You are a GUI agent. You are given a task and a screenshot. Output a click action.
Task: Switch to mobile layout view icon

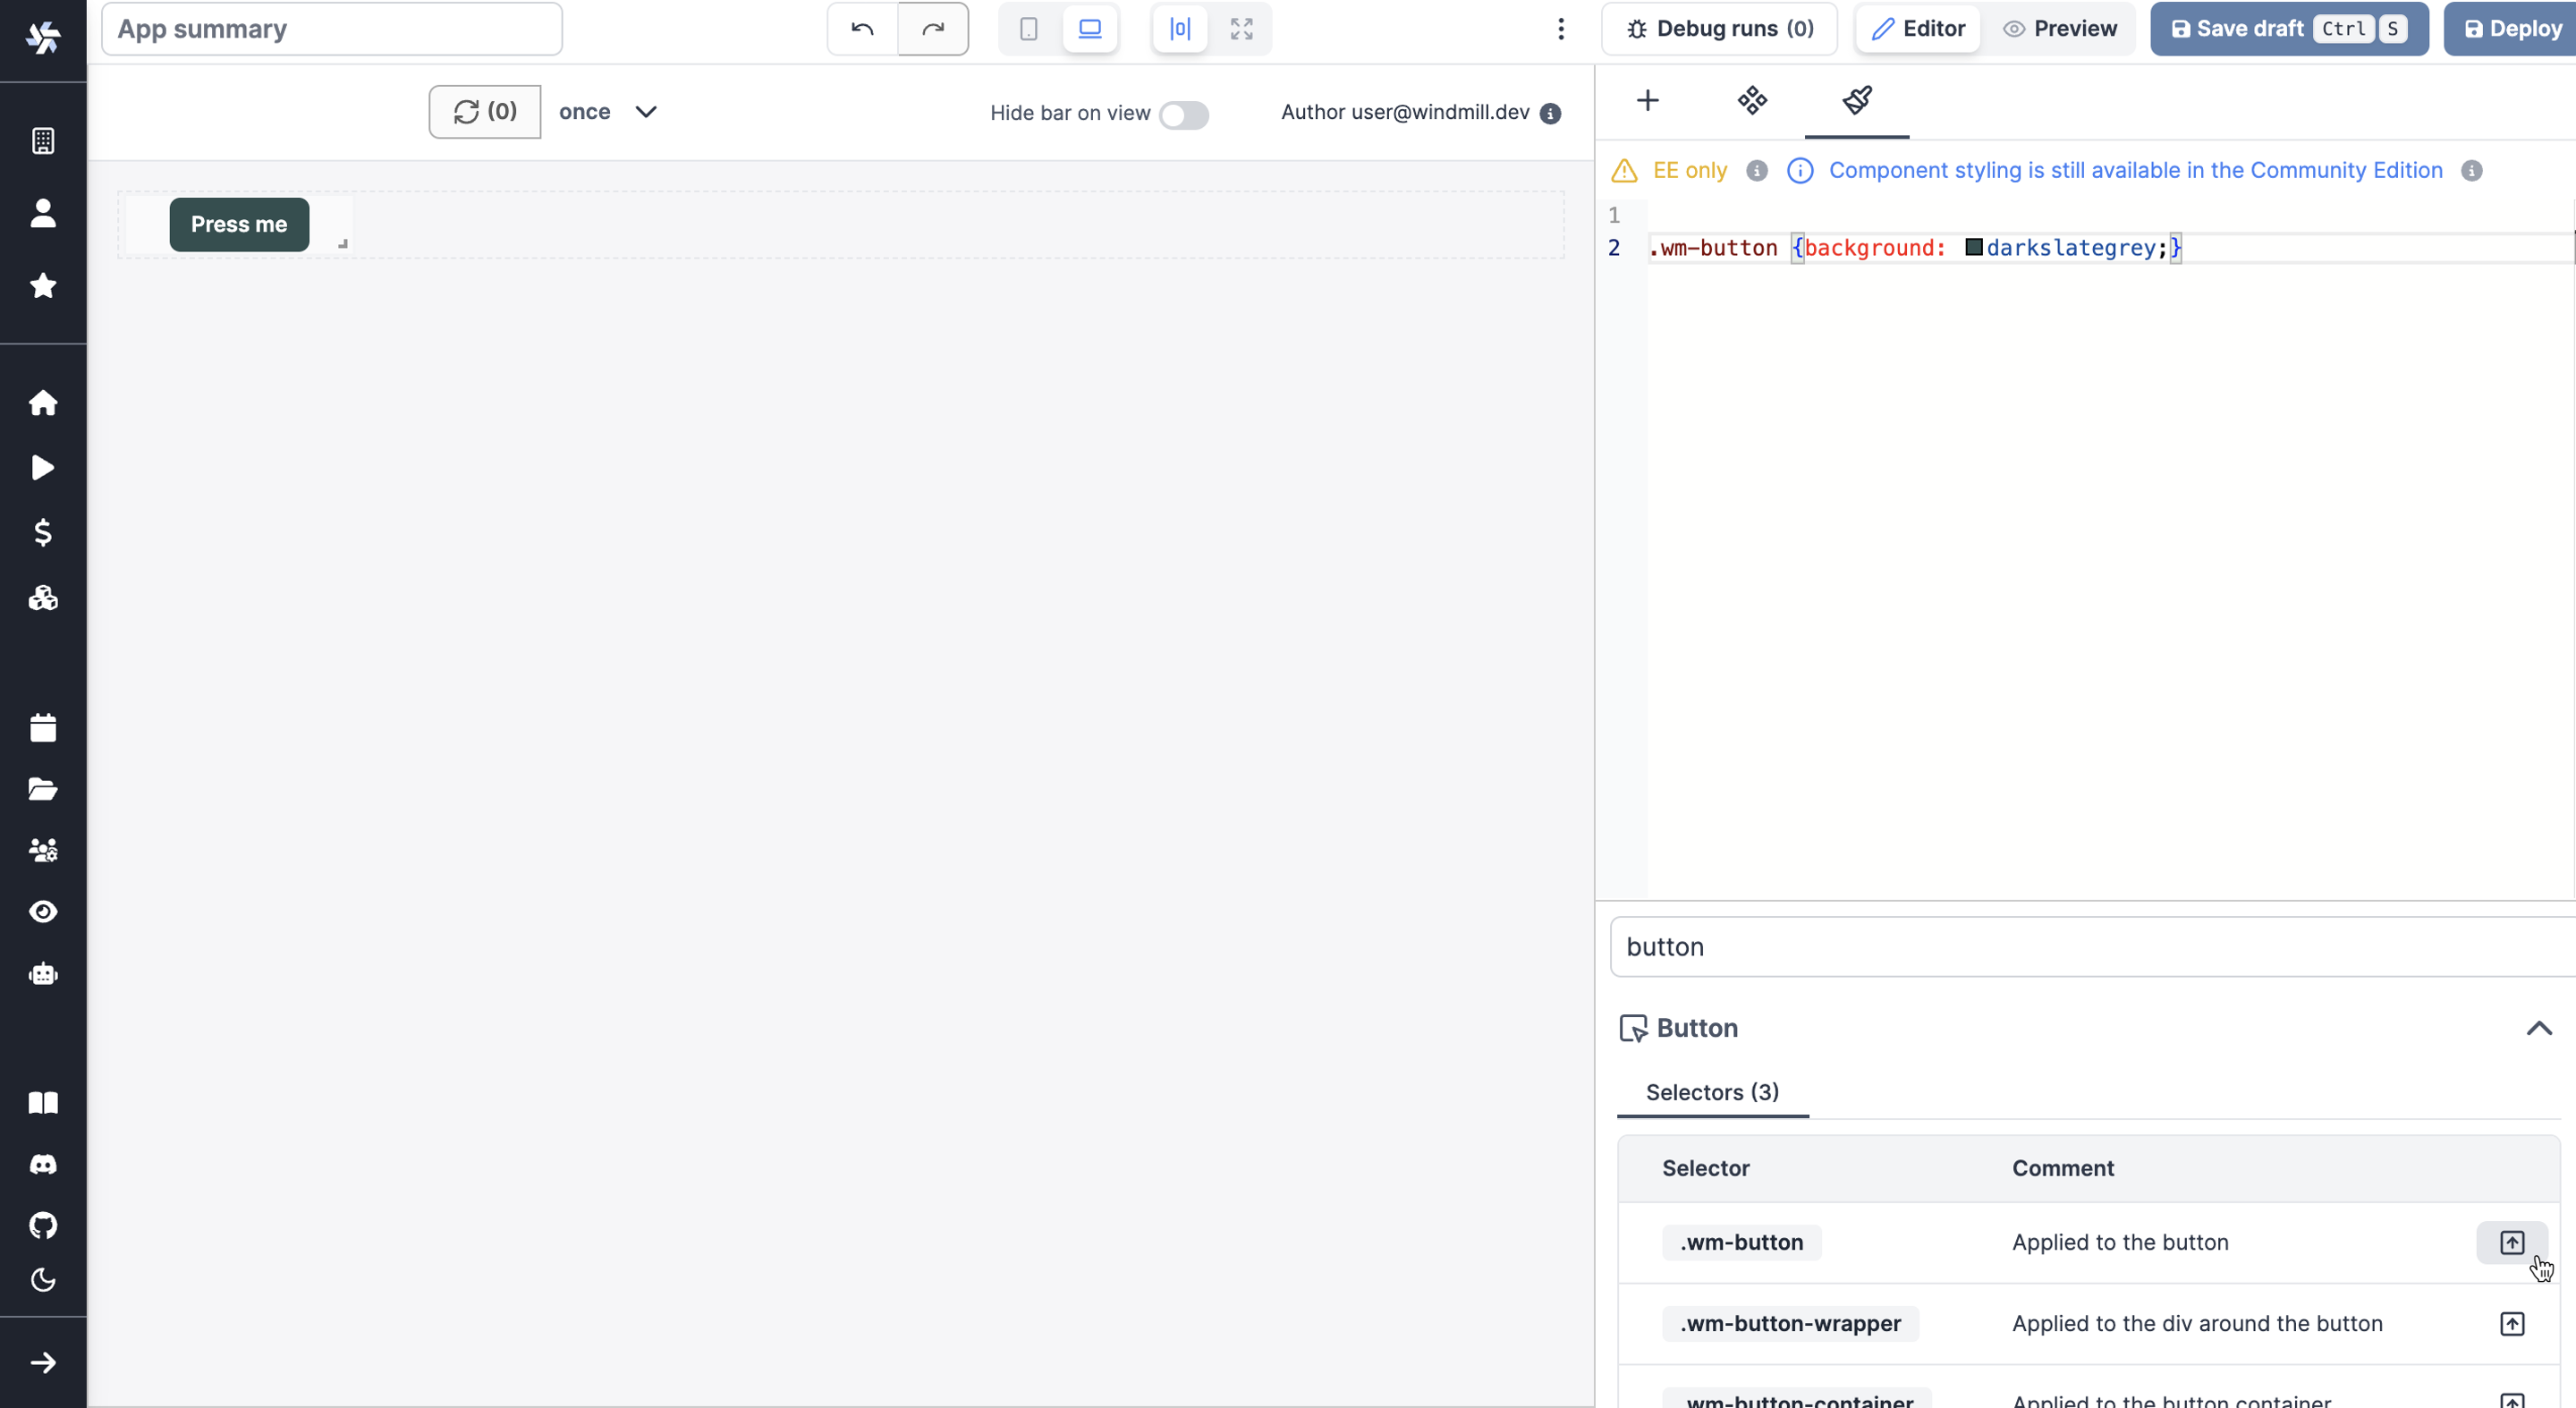[1028, 29]
